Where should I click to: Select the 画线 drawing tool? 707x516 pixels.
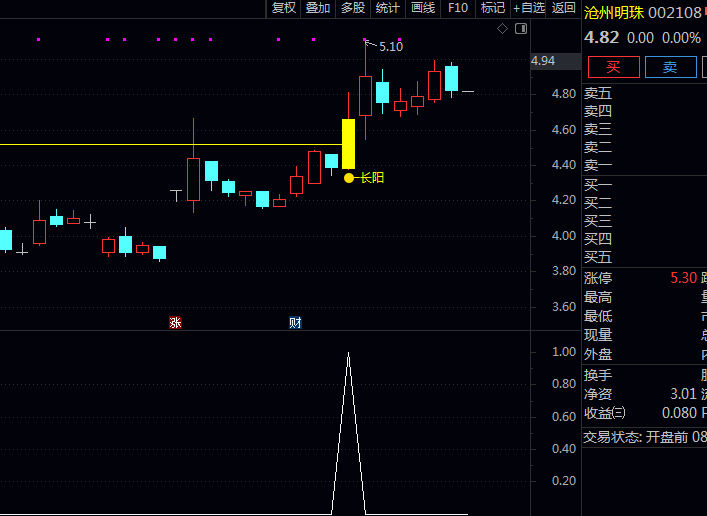(x=423, y=8)
